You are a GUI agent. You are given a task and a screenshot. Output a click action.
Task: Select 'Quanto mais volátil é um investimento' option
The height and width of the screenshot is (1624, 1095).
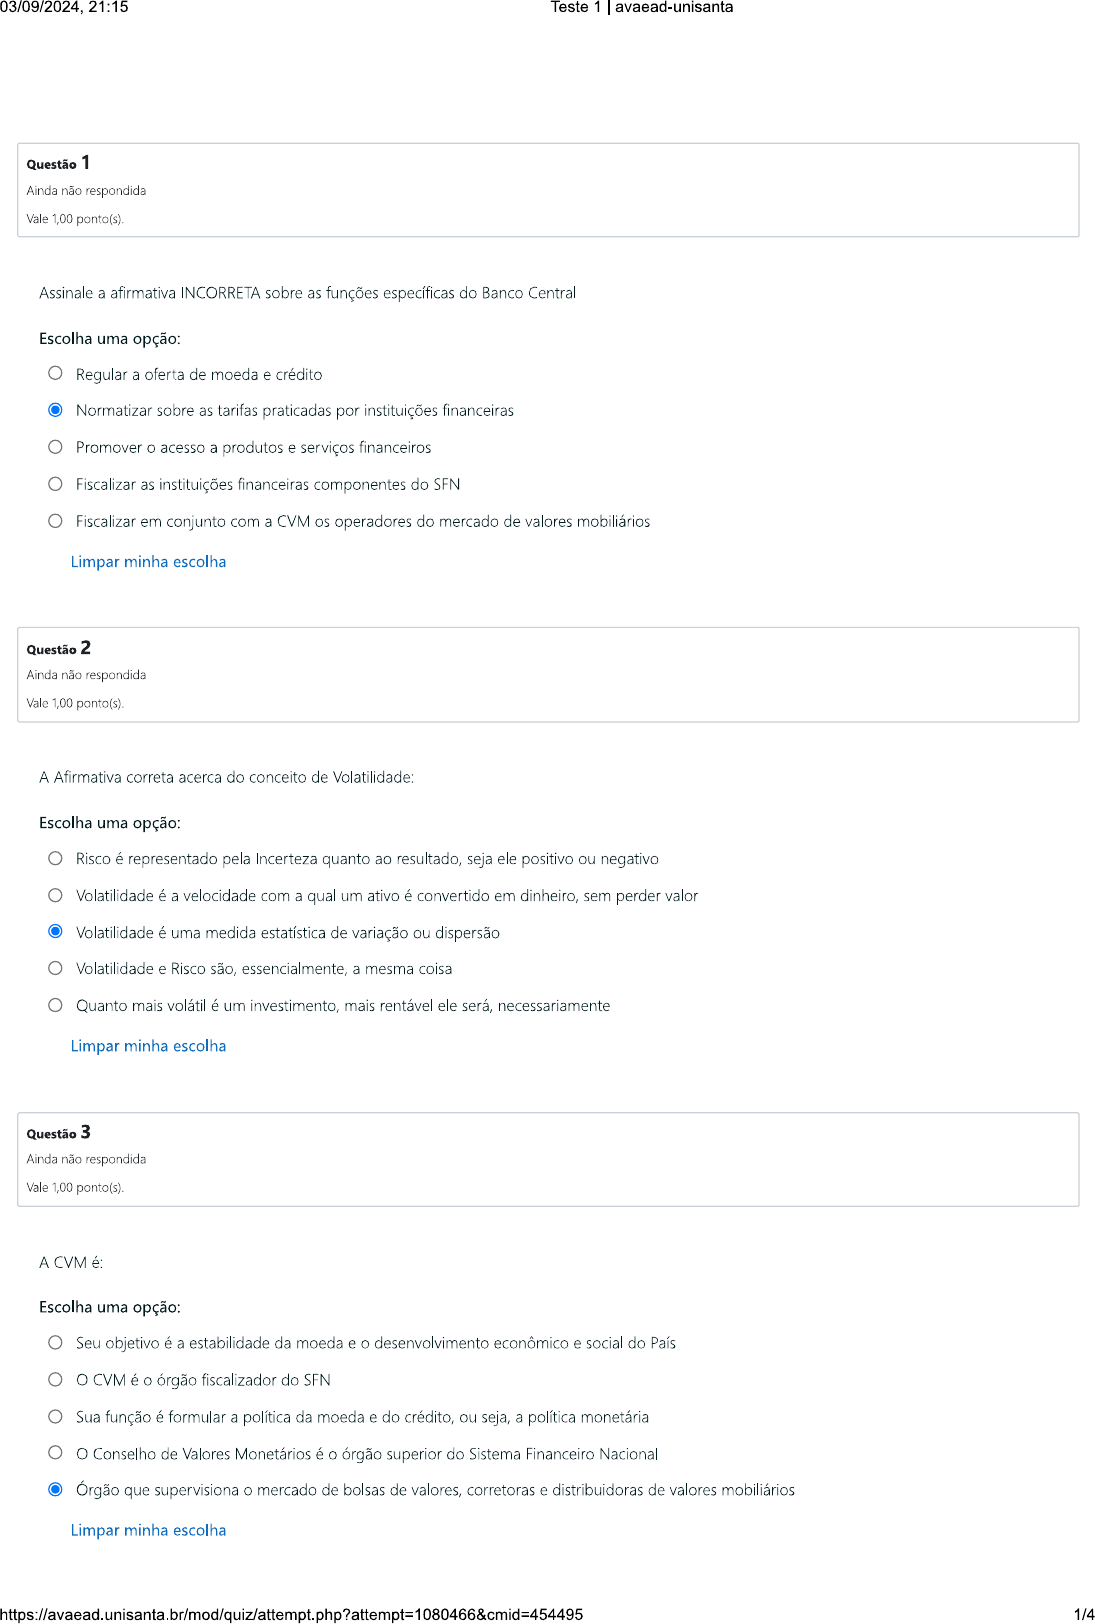point(56,1005)
